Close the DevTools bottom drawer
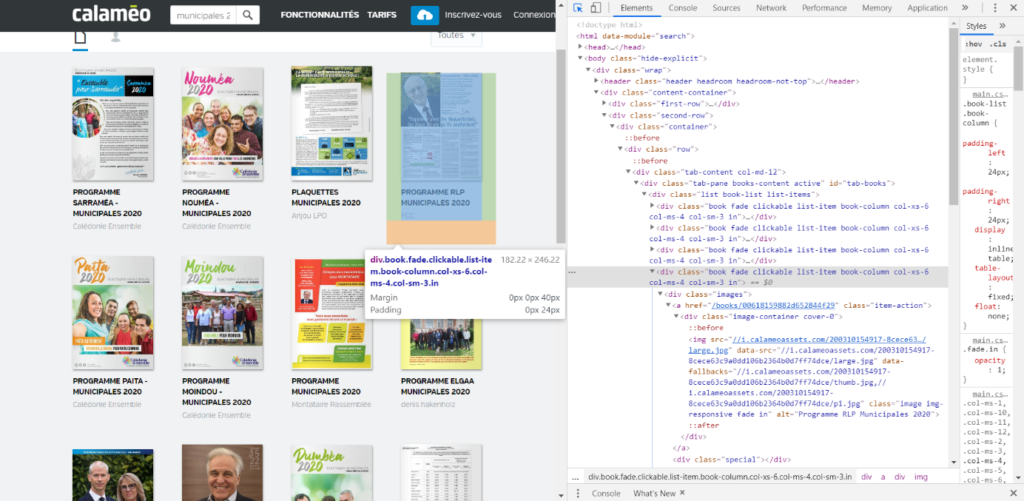The width and height of the screenshot is (1024, 501). tap(1014, 493)
